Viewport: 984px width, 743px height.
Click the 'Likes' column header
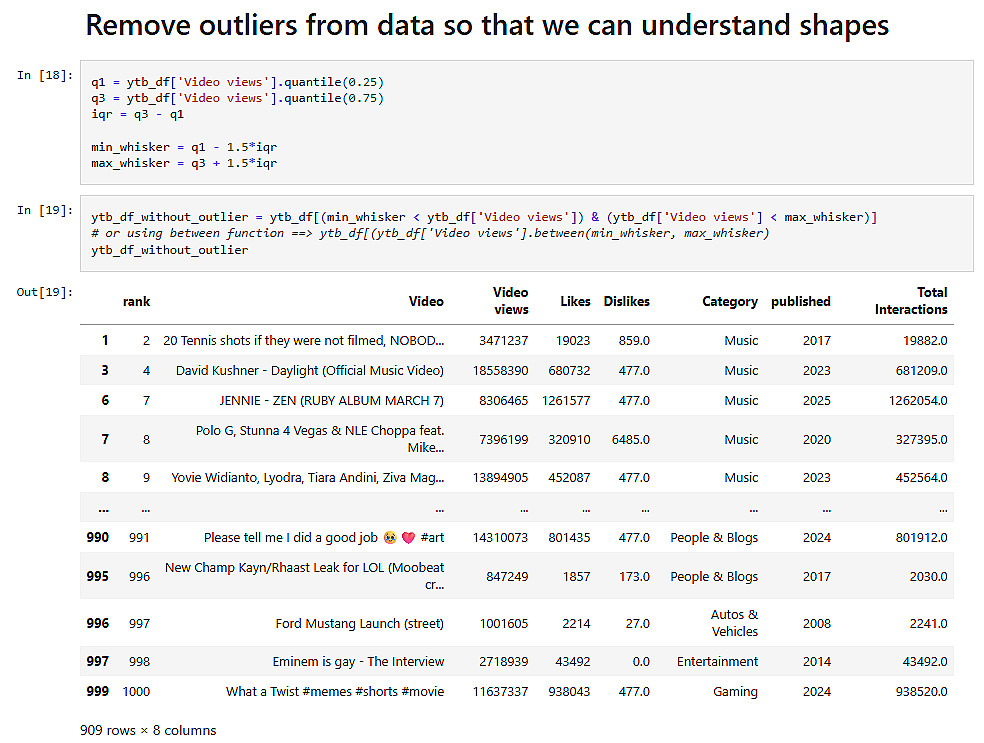point(574,301)
